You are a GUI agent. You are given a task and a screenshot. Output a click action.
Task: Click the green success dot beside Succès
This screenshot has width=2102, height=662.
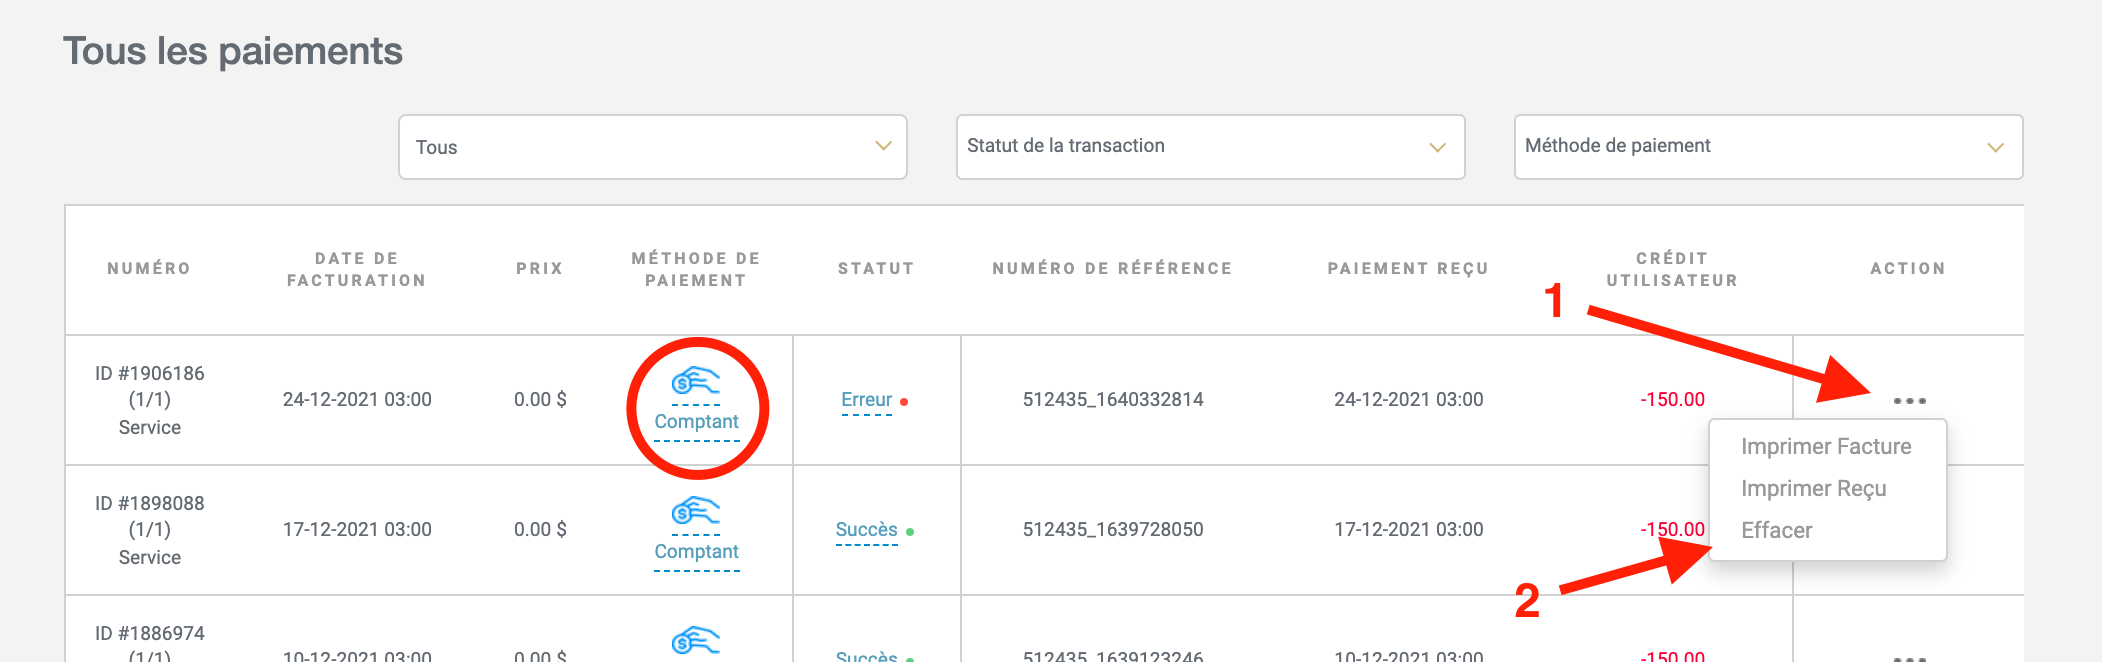coord(910,532)
